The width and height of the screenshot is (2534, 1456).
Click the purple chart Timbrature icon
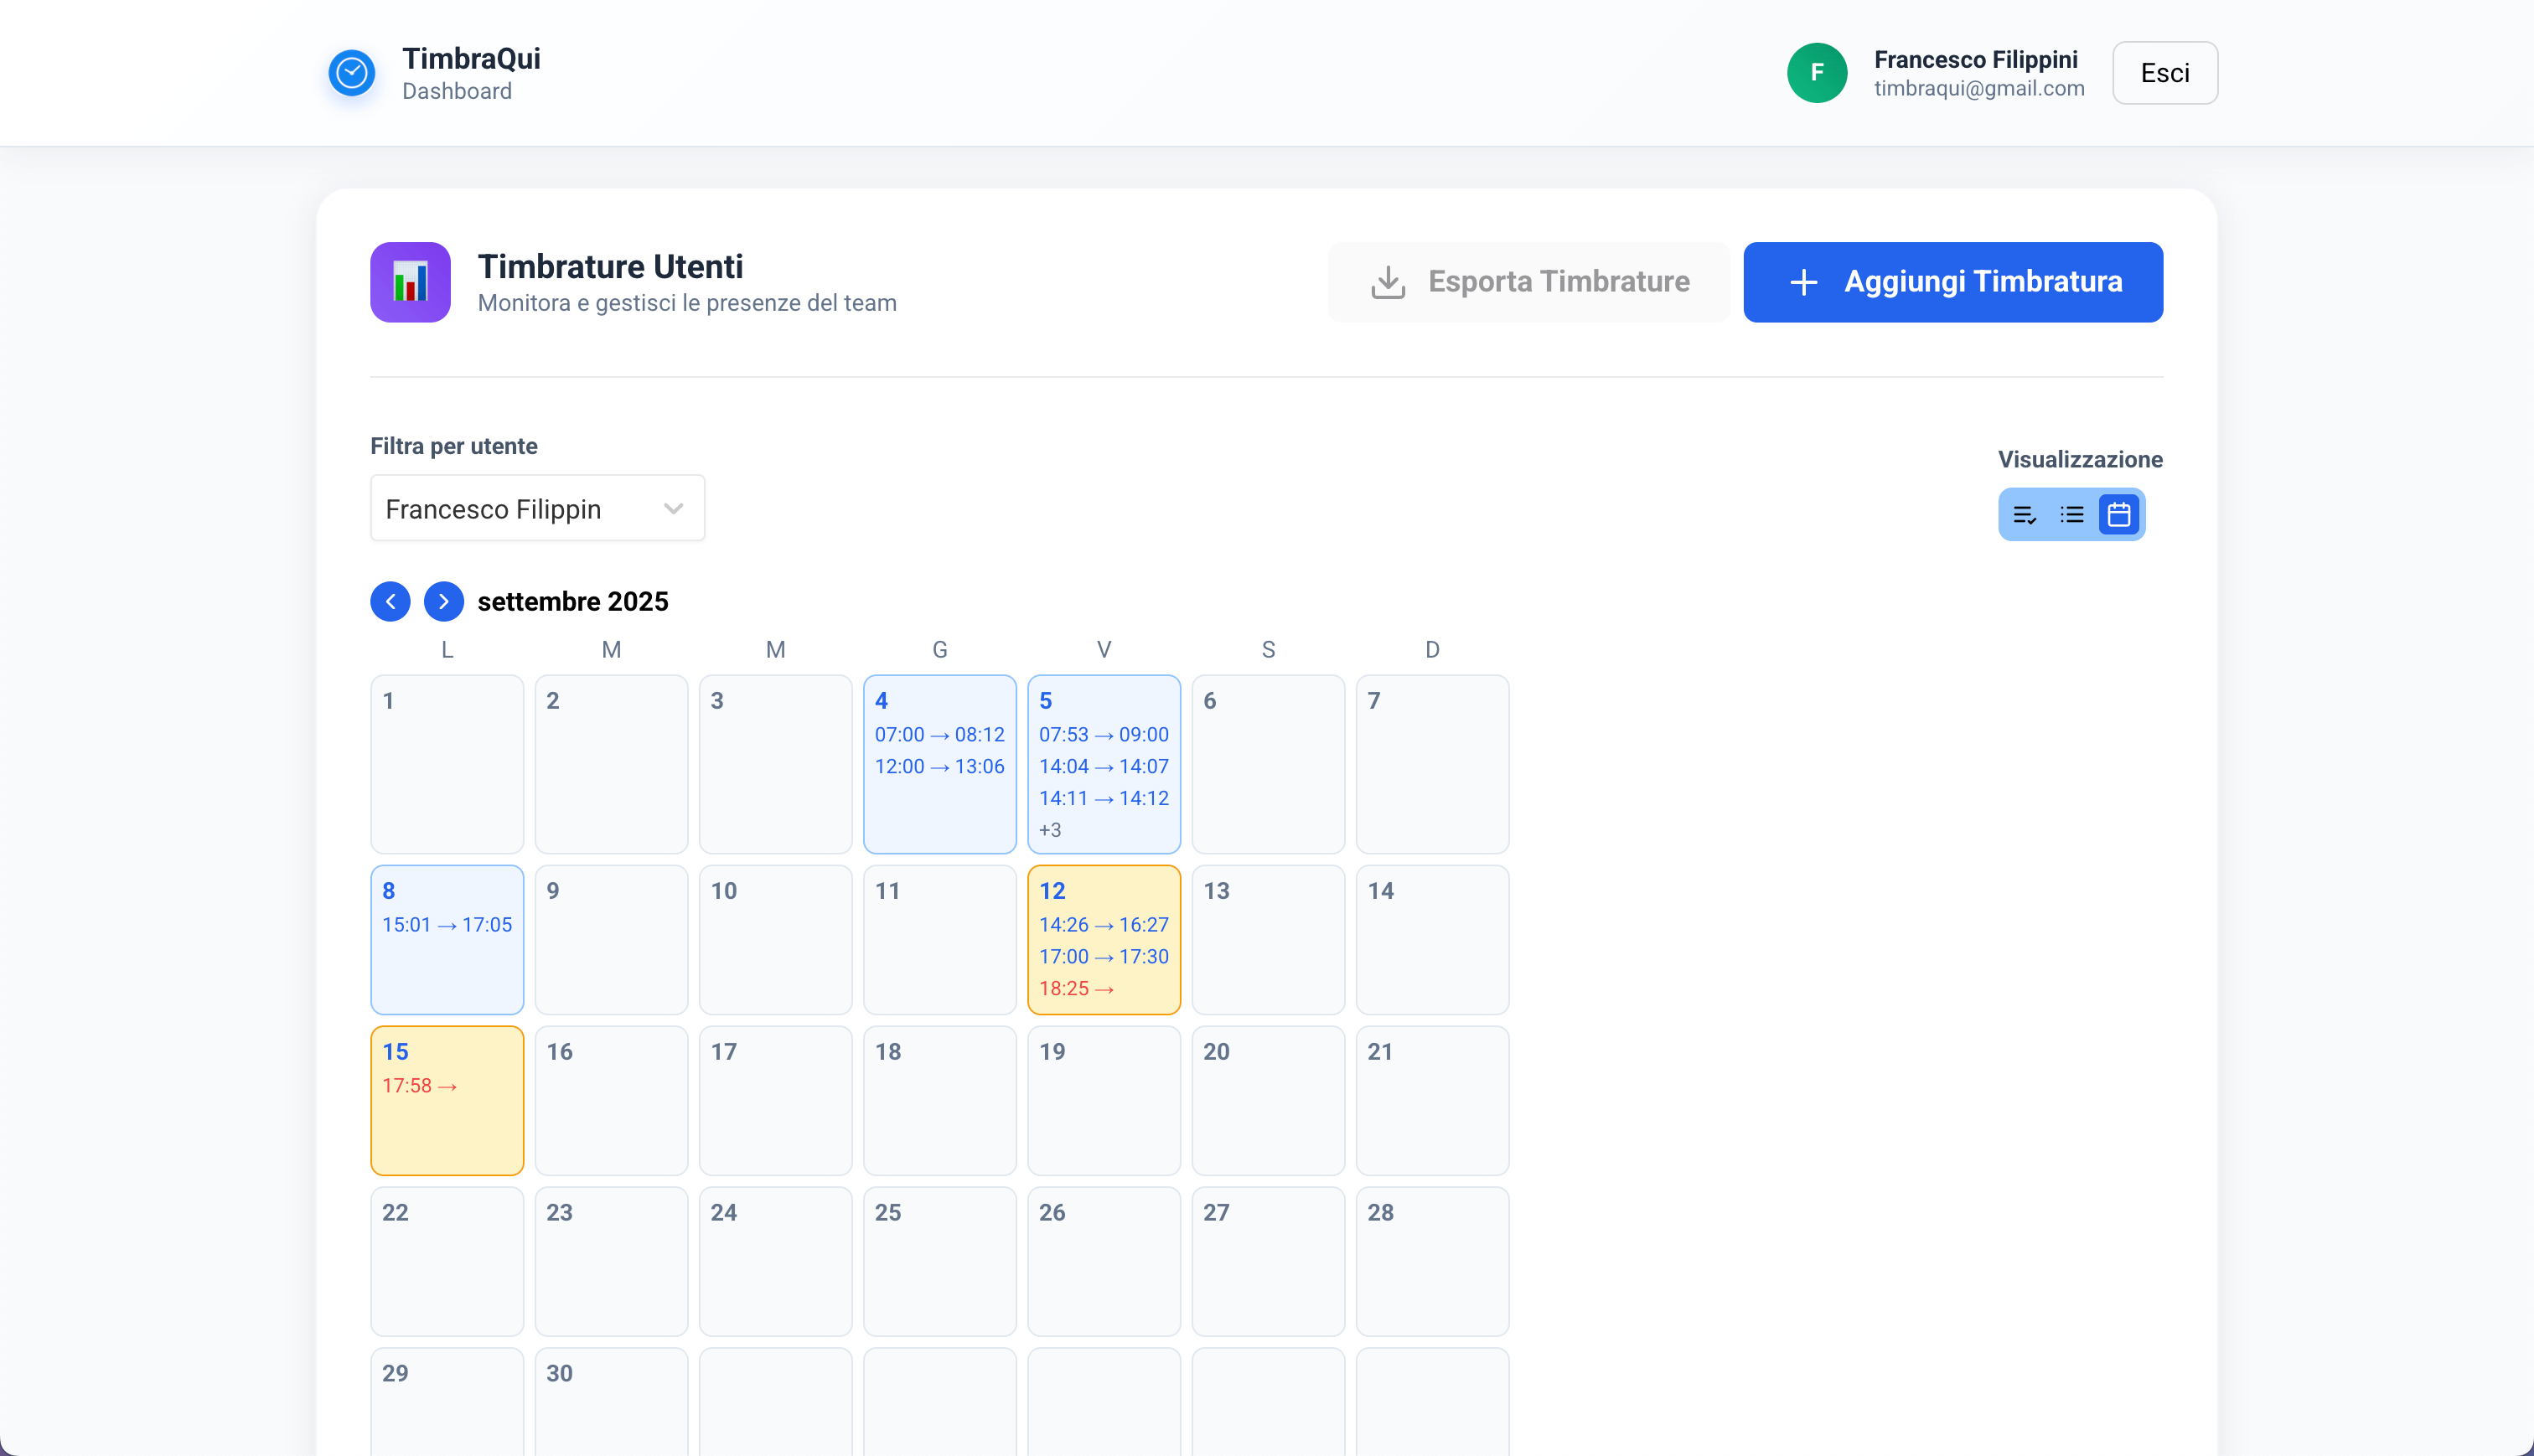click(x=410, y=282)
